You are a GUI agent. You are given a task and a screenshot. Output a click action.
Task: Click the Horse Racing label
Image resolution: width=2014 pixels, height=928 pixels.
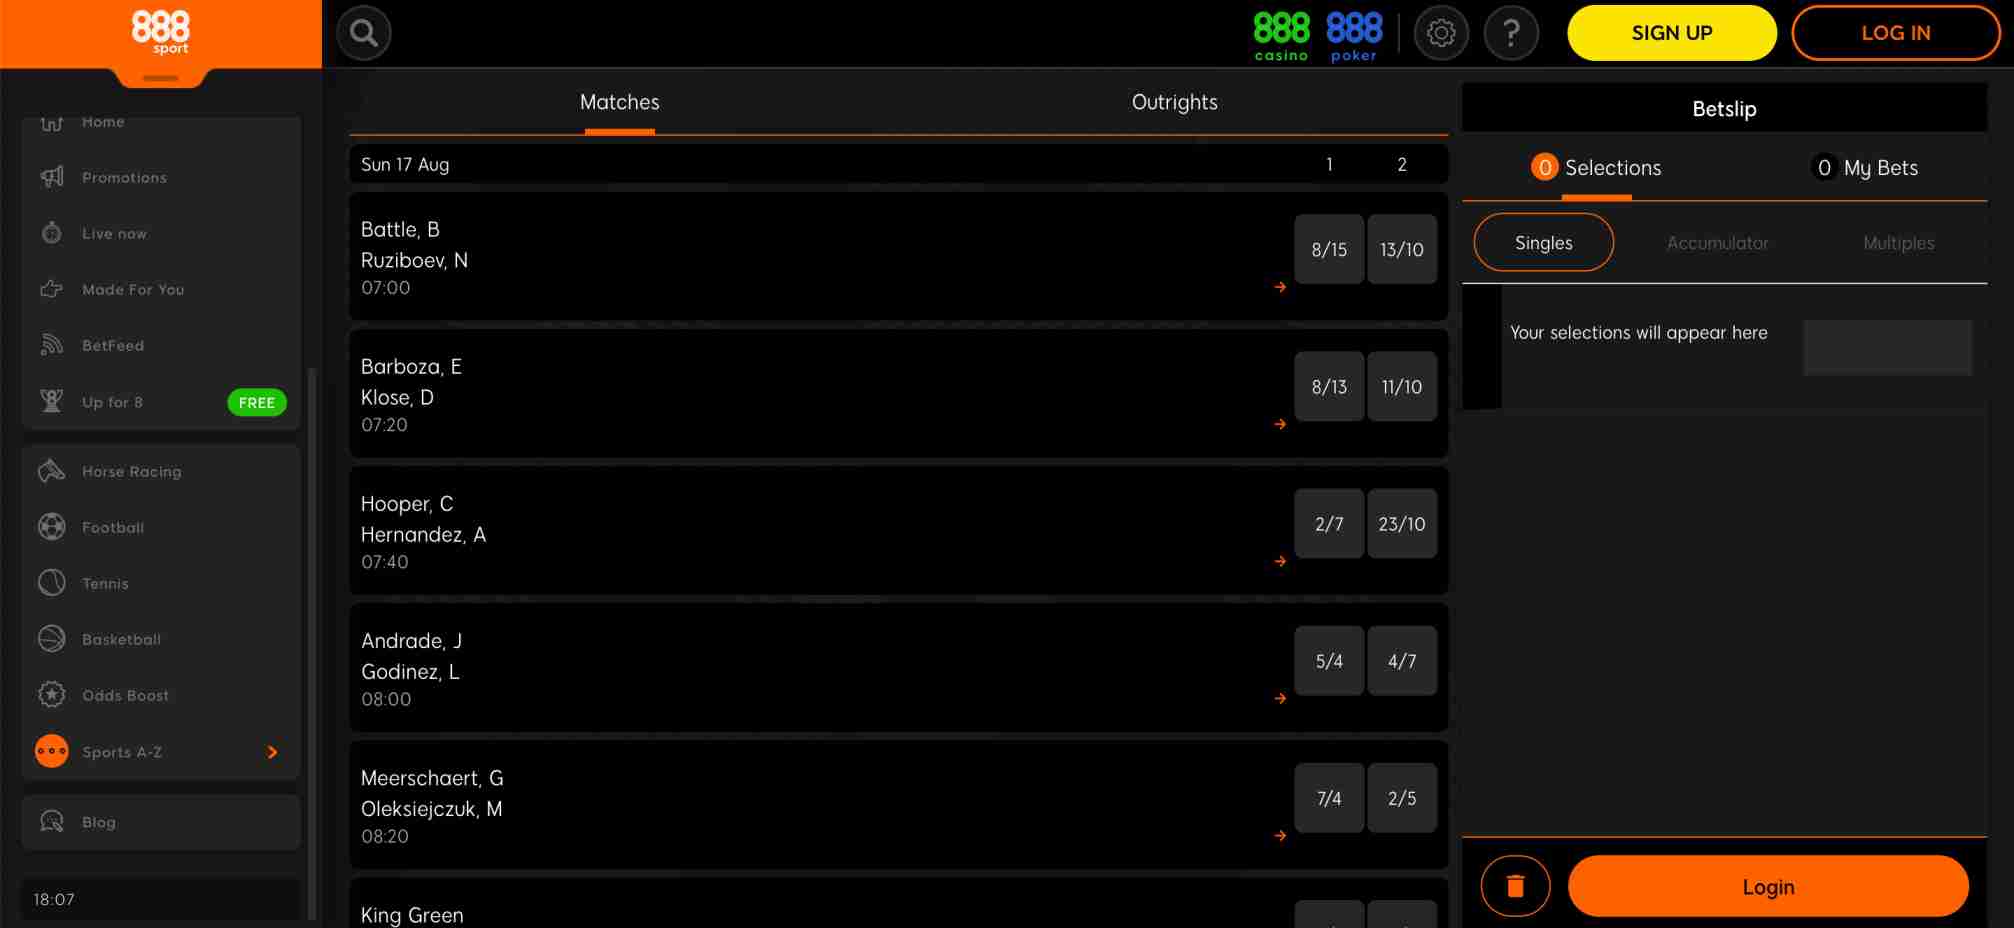point(132,471)
